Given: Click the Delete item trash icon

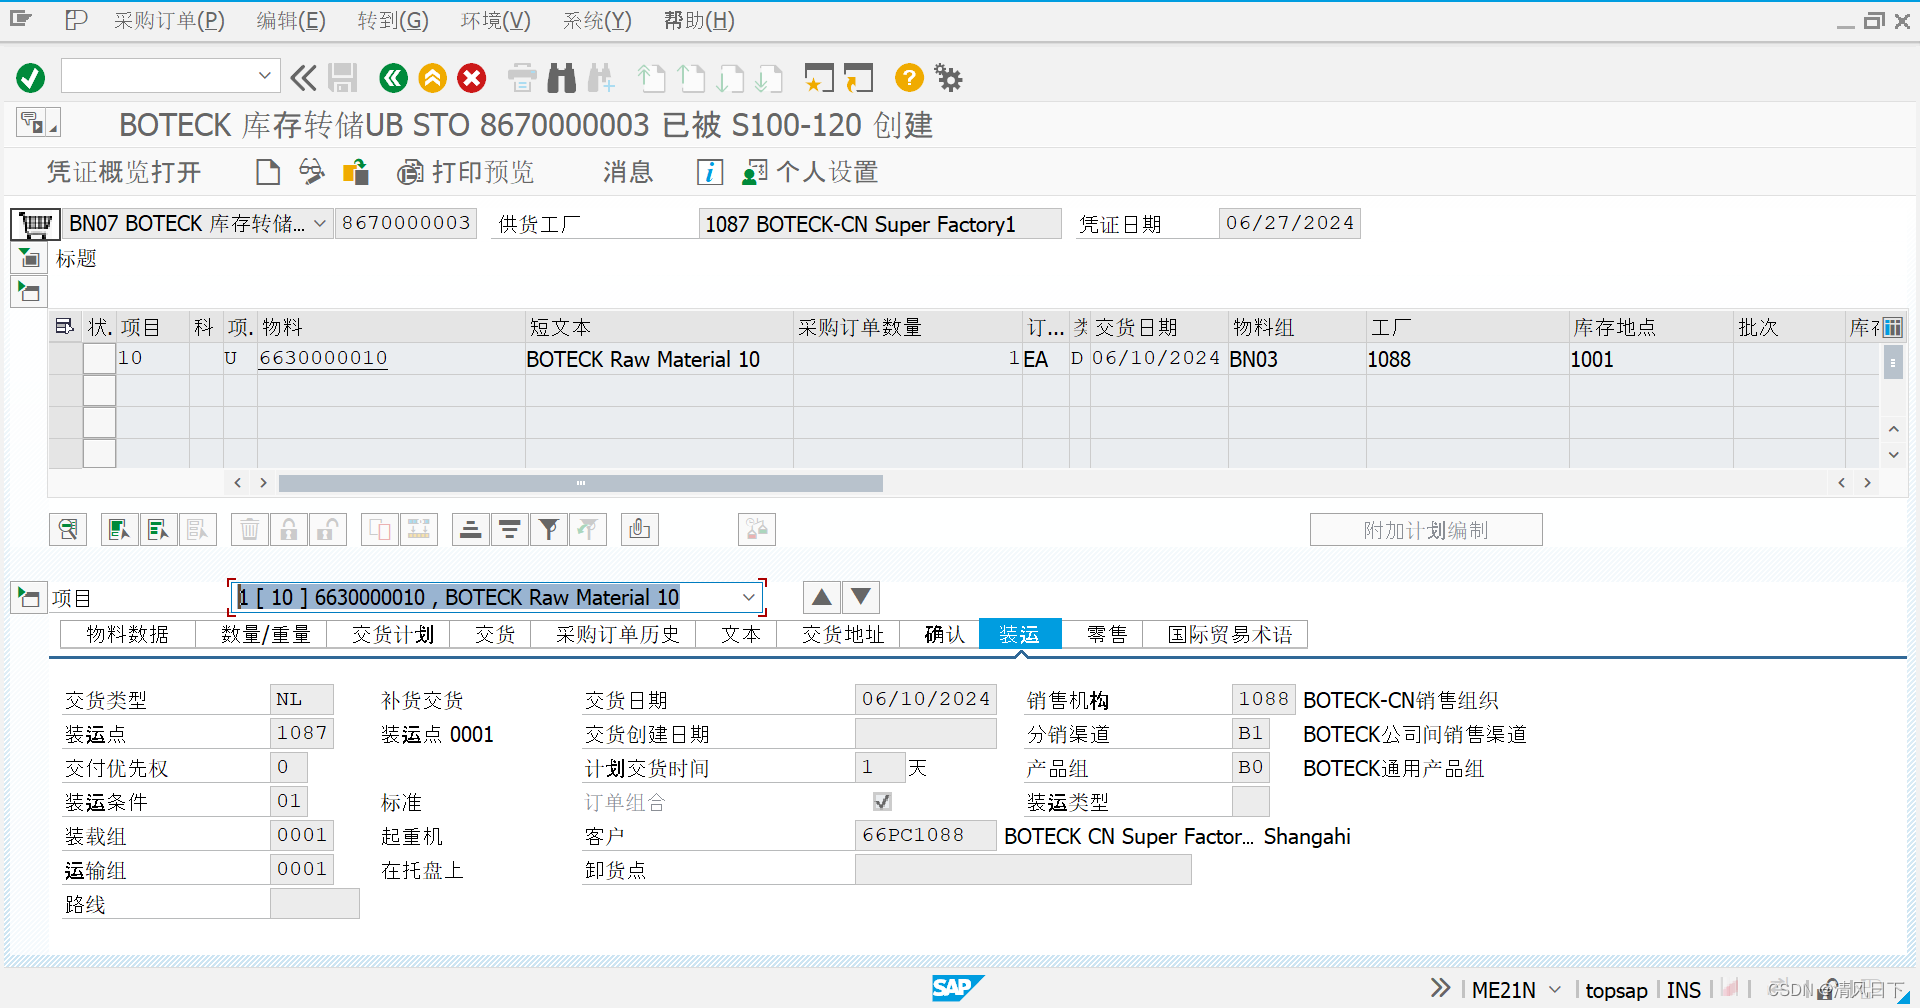Looking at the screenshot, I should (250, 529).
